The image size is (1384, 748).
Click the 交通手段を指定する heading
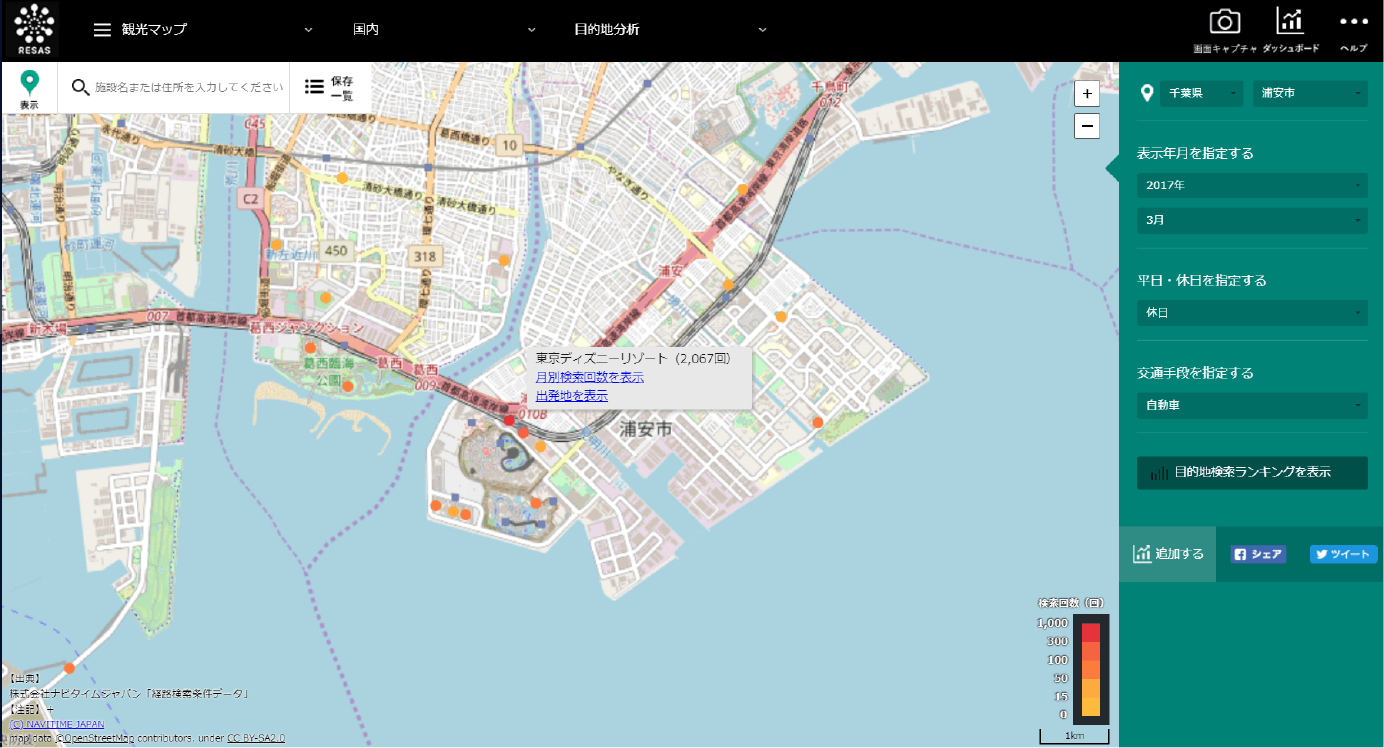(x=1195, y=373)
